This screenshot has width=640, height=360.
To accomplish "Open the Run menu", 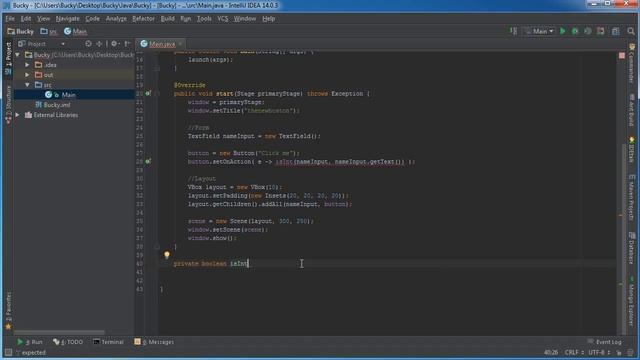I will [x=186, y=19].
